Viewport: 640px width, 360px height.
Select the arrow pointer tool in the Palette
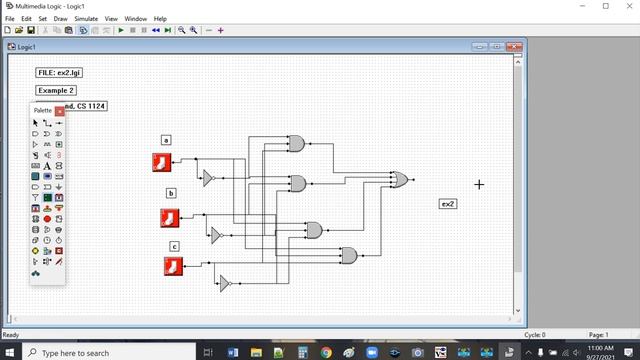click(36, 123)
